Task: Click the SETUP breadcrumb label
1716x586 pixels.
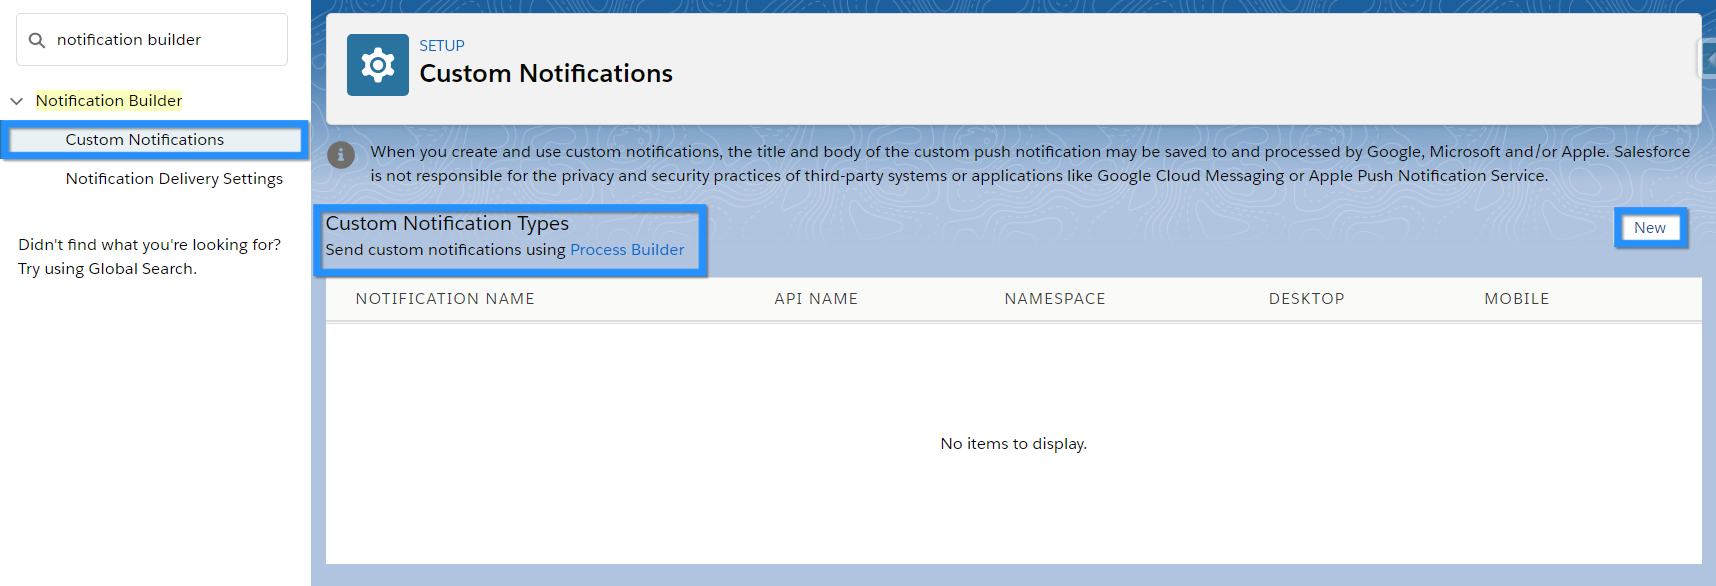Action: 442,46
